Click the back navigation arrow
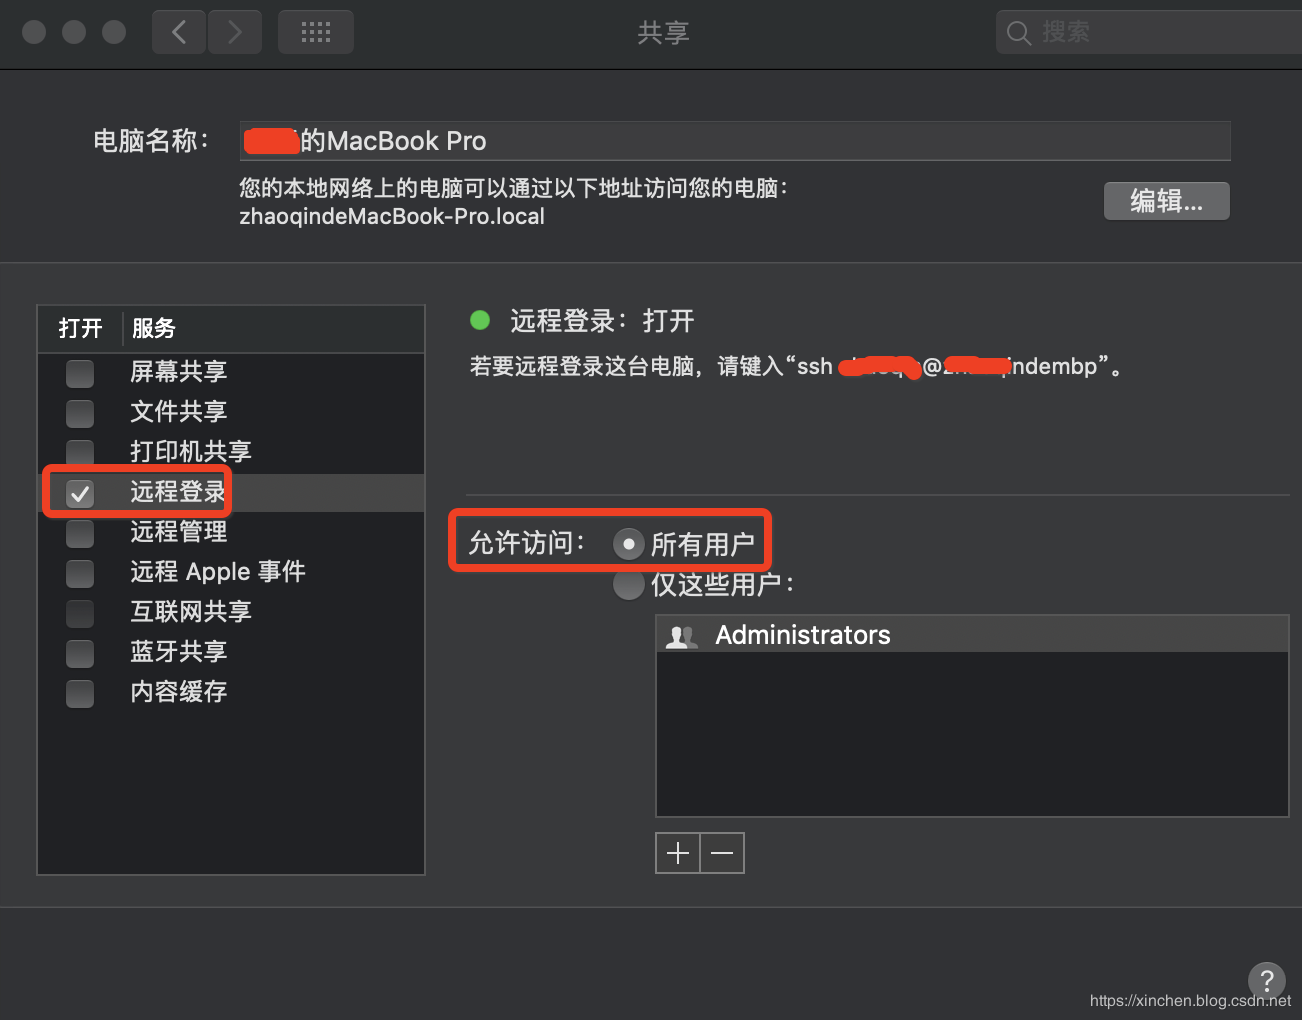The height and width of the screenshot is (1020, 1302). point(178,31)
